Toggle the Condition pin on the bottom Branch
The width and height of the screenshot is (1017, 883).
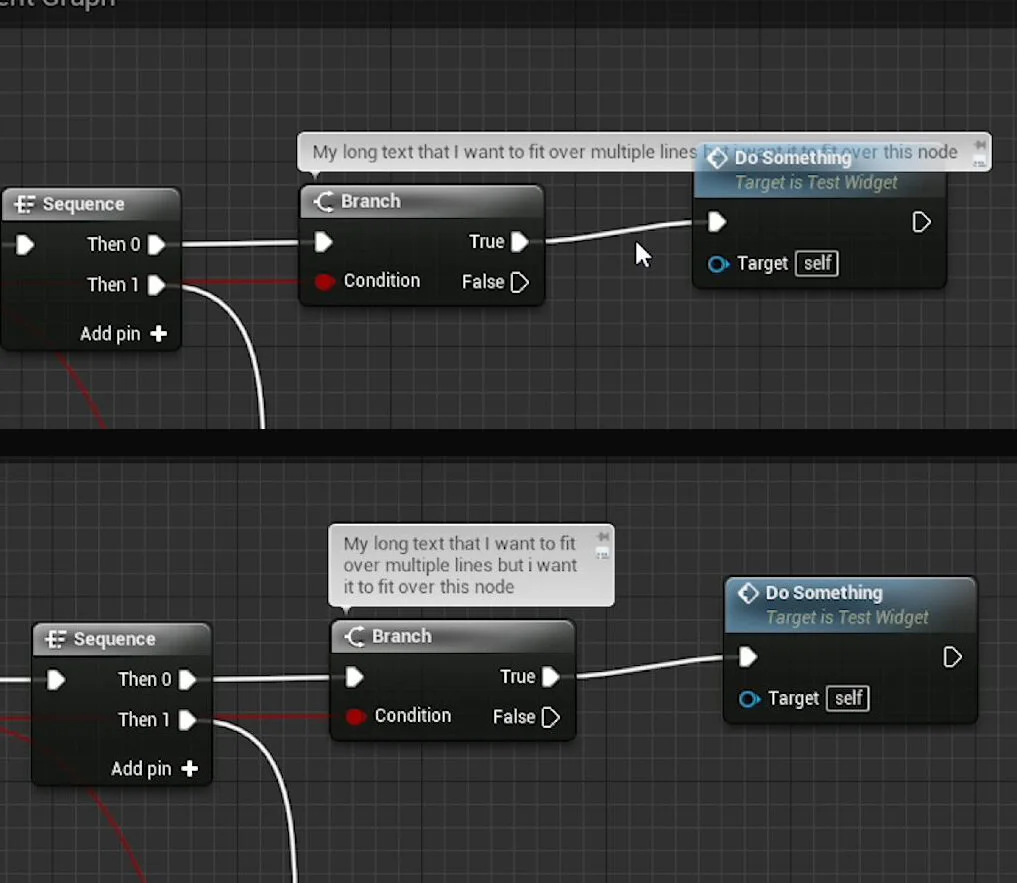355,716
